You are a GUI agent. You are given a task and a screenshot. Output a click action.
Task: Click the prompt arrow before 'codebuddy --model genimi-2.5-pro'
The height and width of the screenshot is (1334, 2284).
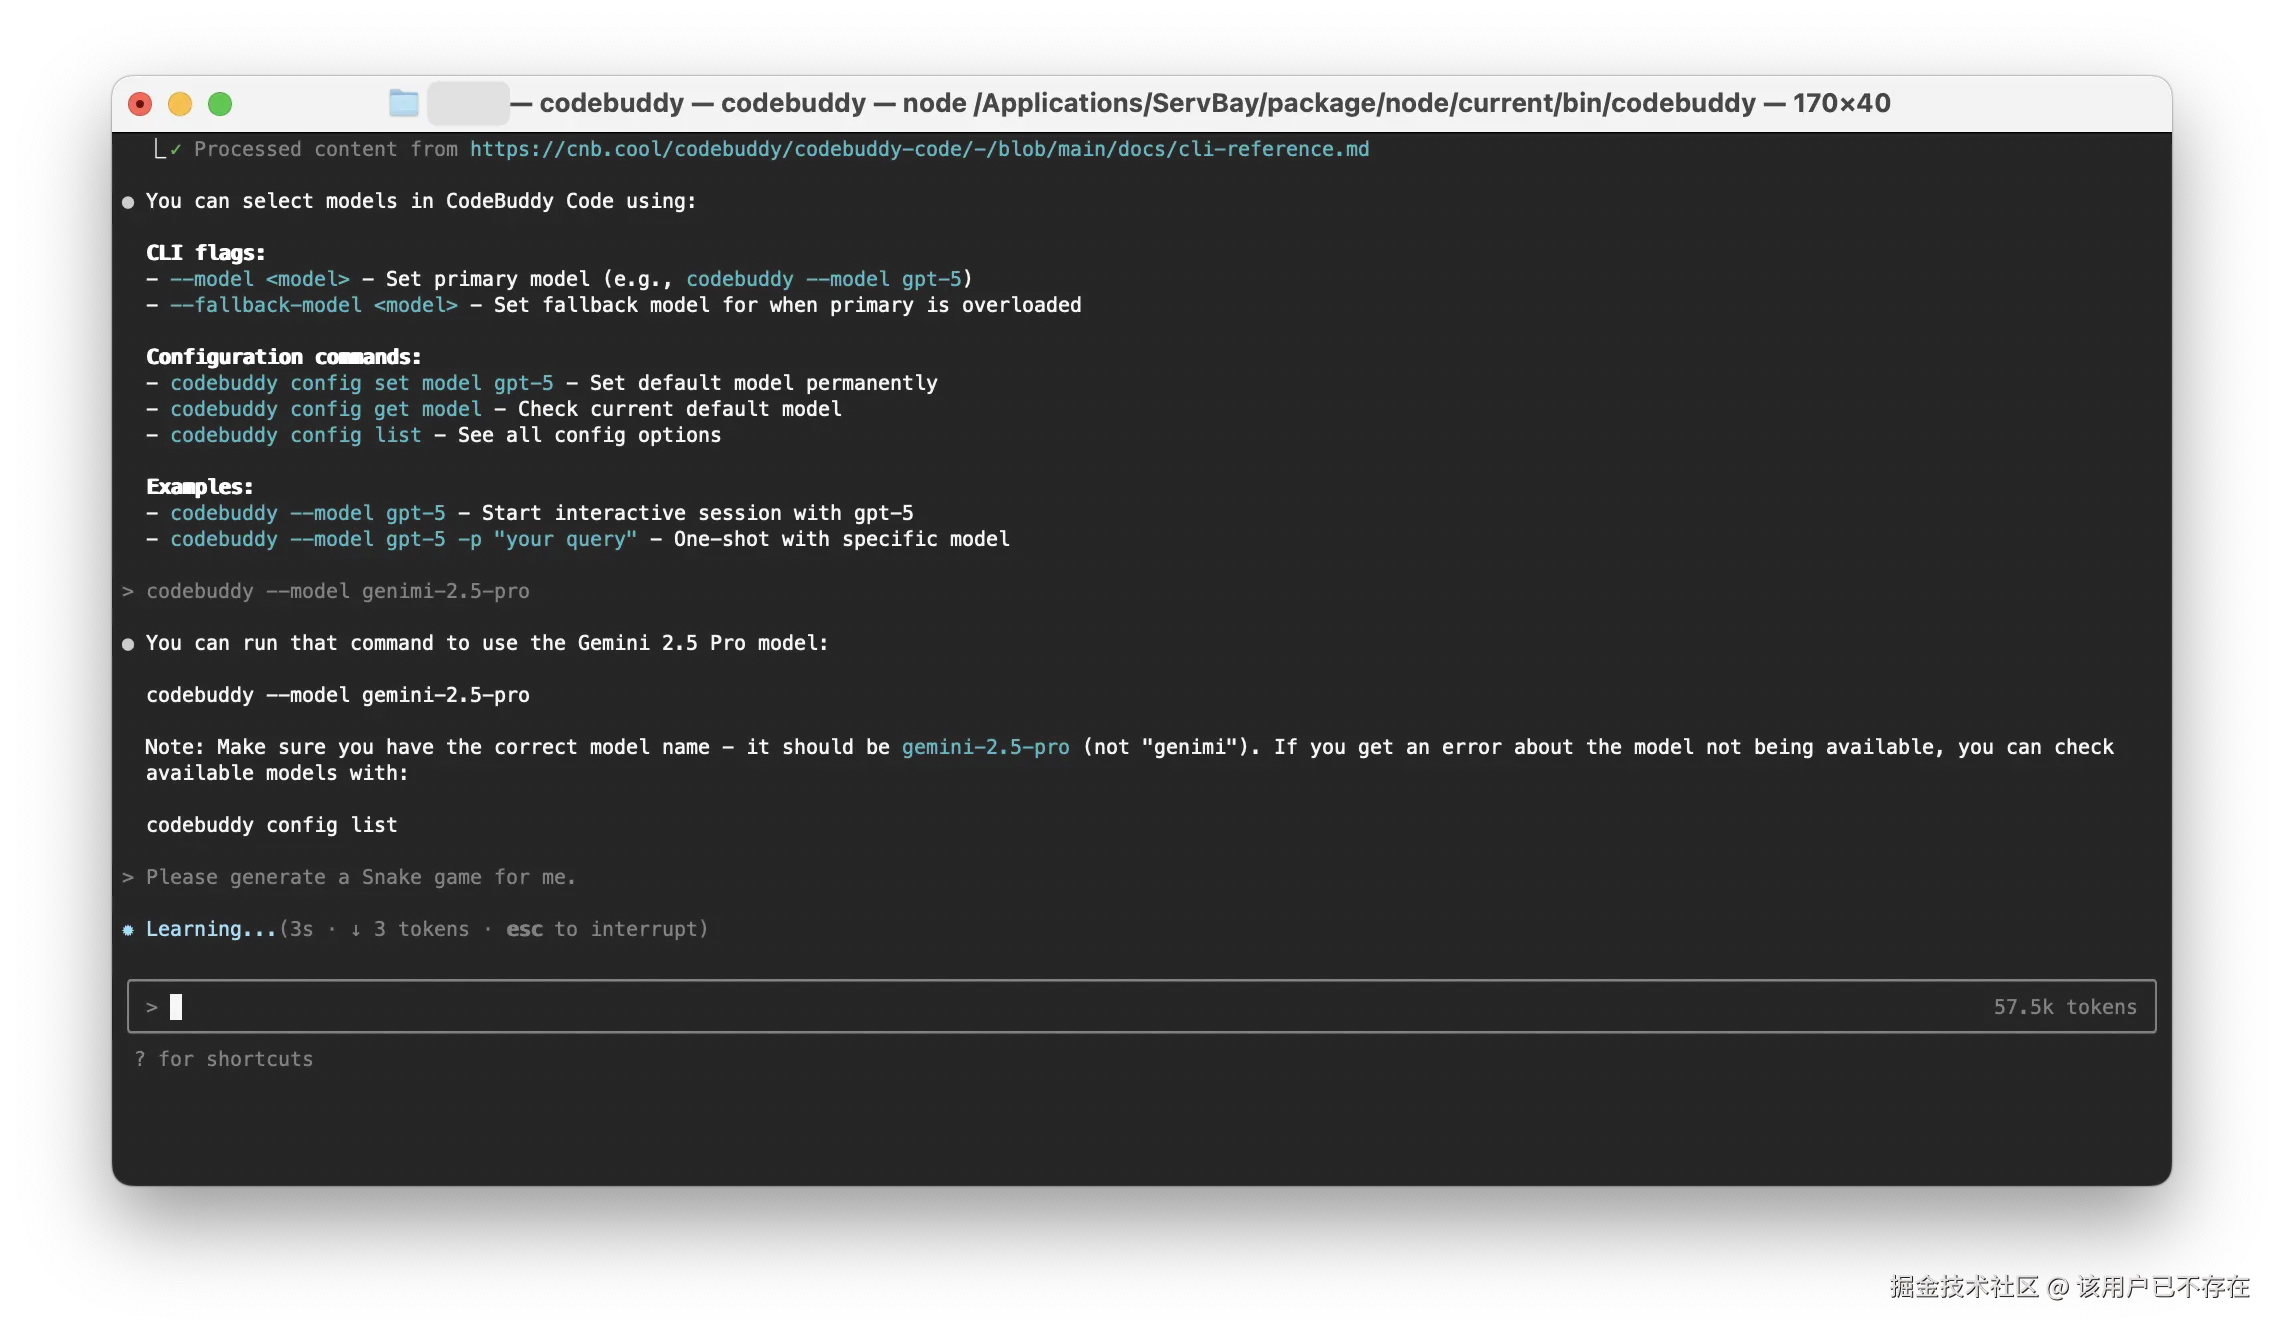click(128, 592)
